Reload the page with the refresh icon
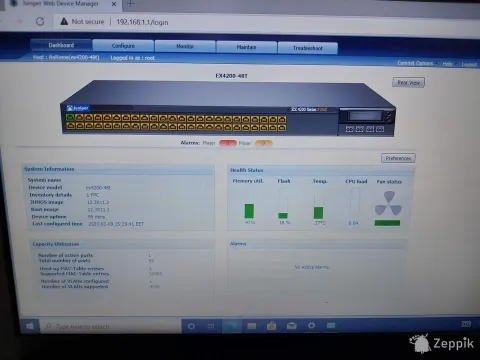 click(x=40, y=22)
